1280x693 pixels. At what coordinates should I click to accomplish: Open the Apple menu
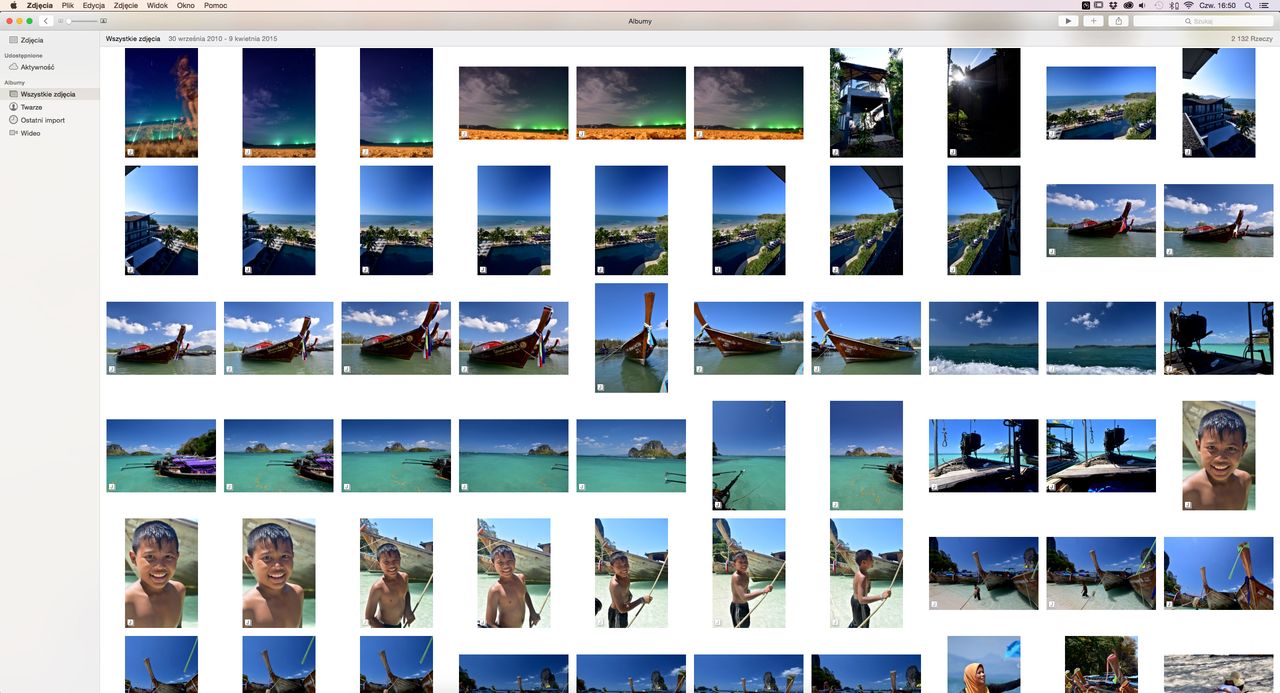13,5
